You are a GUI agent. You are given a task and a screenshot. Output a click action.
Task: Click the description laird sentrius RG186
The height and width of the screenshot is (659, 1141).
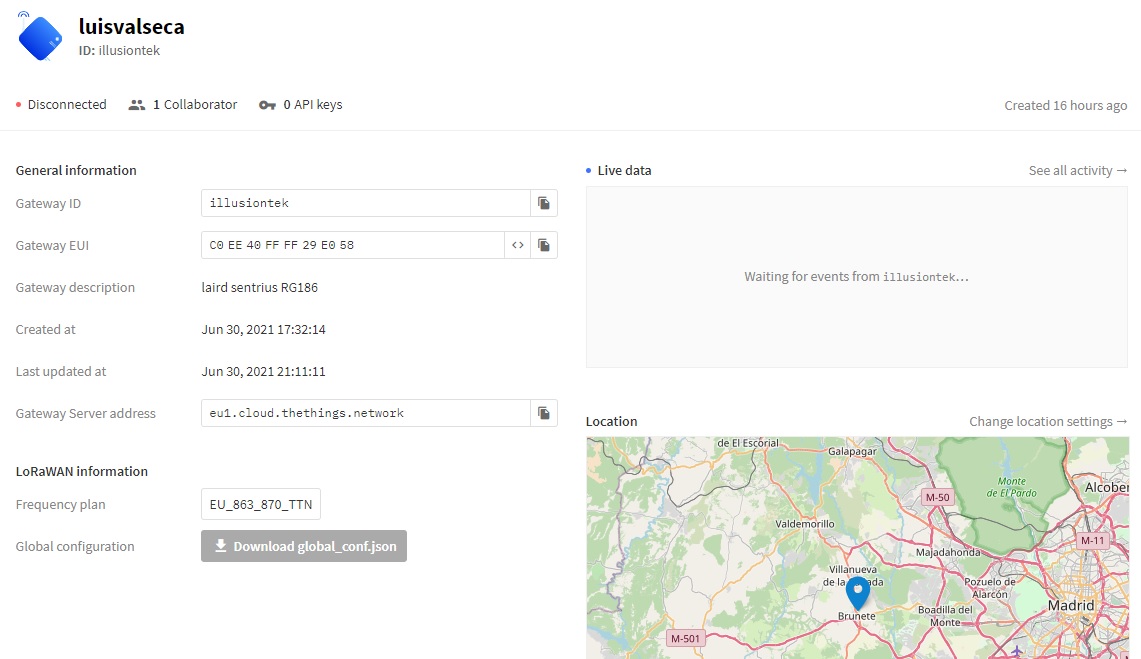coord(260,287)
